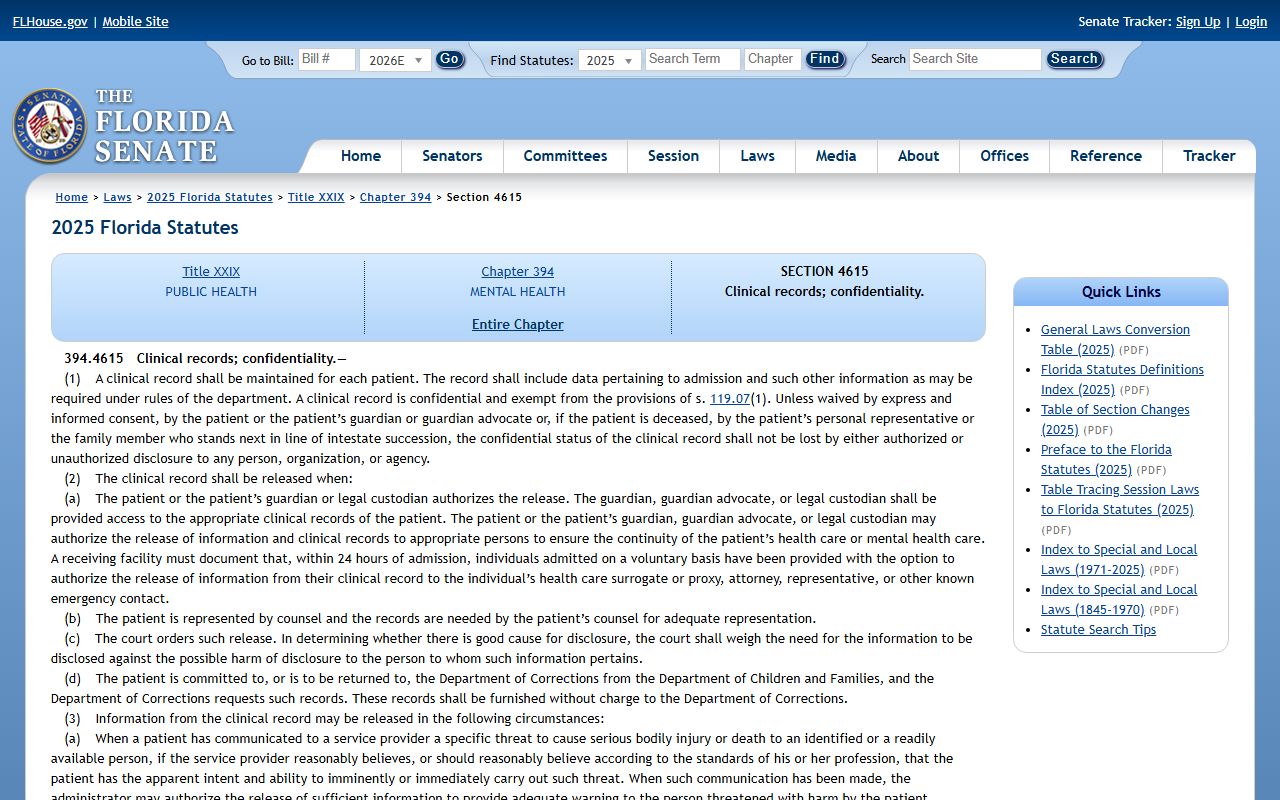Open Statute Search Tips link
1280x800 pixels.
(1098, 629)
